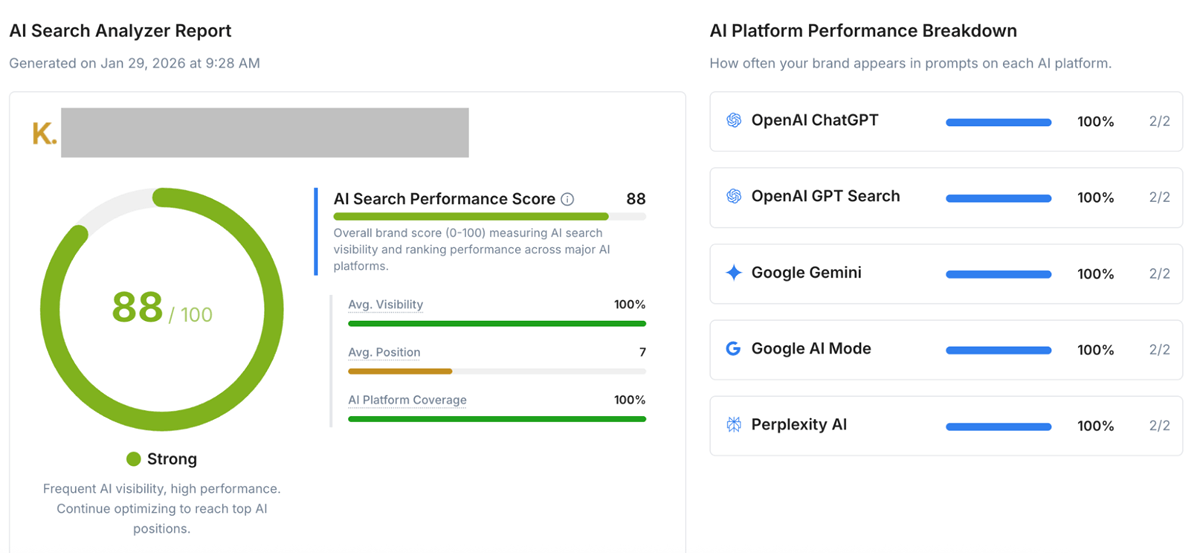Click the OpenAI ChatGPT logo icon
Screen dimensions: 1200x555
(734, 120)
